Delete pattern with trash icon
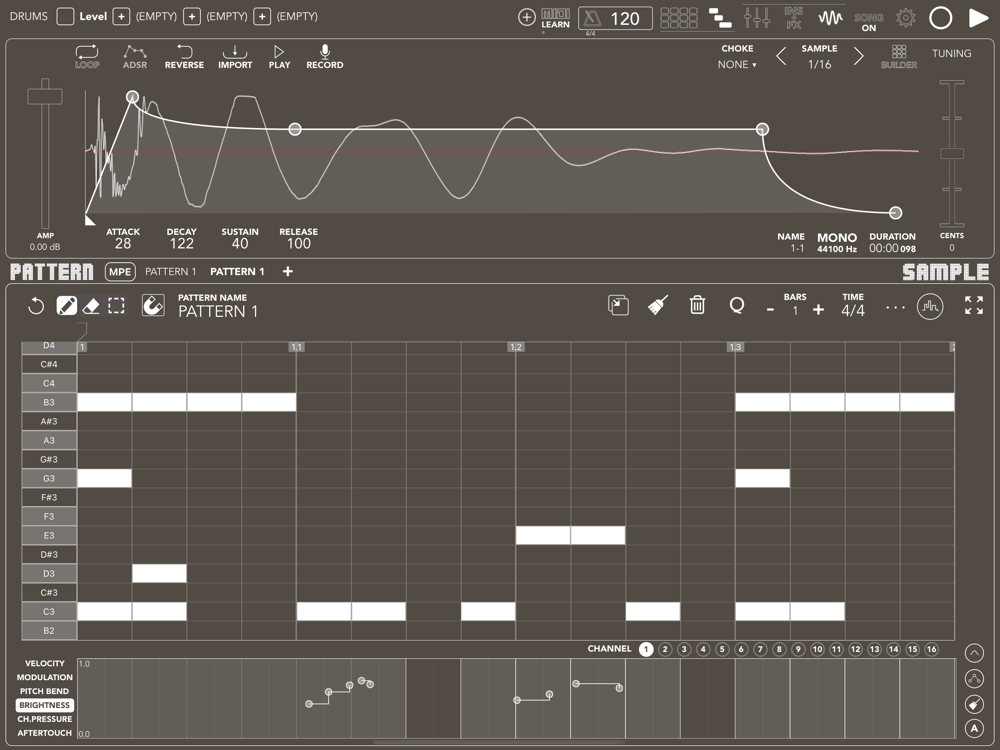Screen dimensions: 1000x750 point(697,305)
